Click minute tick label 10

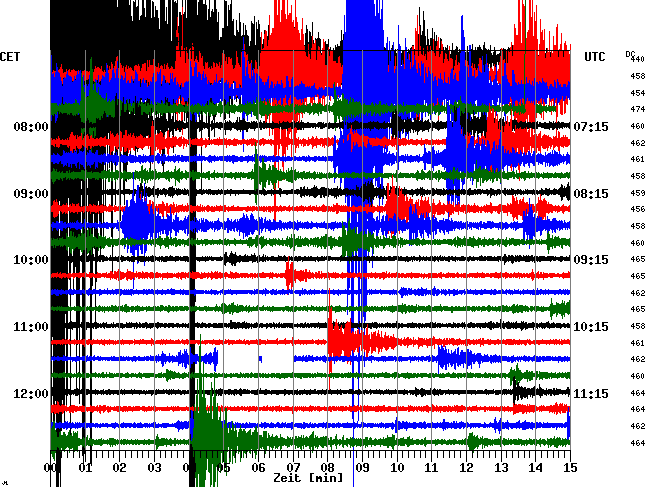[397, 468]
